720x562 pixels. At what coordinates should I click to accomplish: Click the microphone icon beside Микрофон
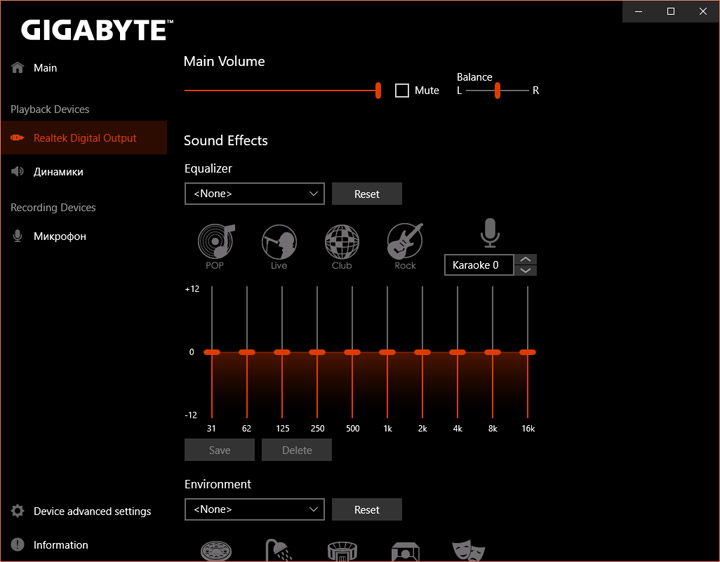pos(17,236)
